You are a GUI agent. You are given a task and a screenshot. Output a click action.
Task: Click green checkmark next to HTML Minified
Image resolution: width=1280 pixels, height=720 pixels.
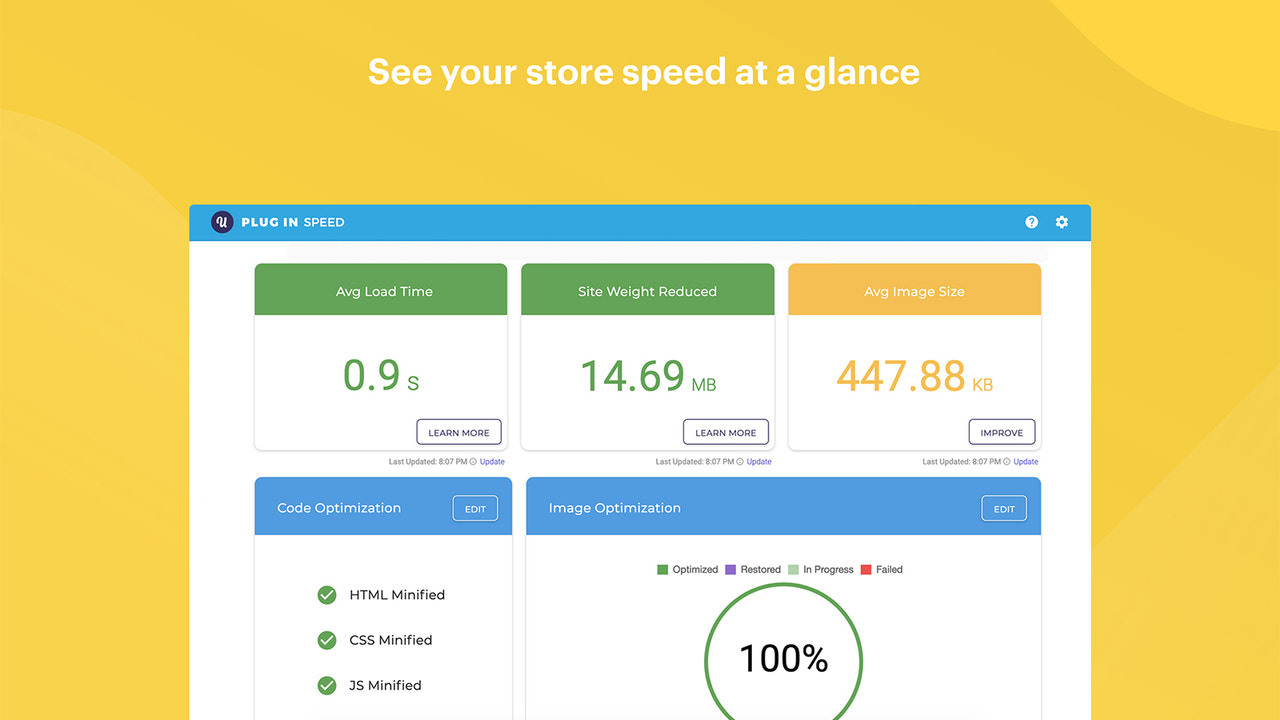[x=326, y=595]
